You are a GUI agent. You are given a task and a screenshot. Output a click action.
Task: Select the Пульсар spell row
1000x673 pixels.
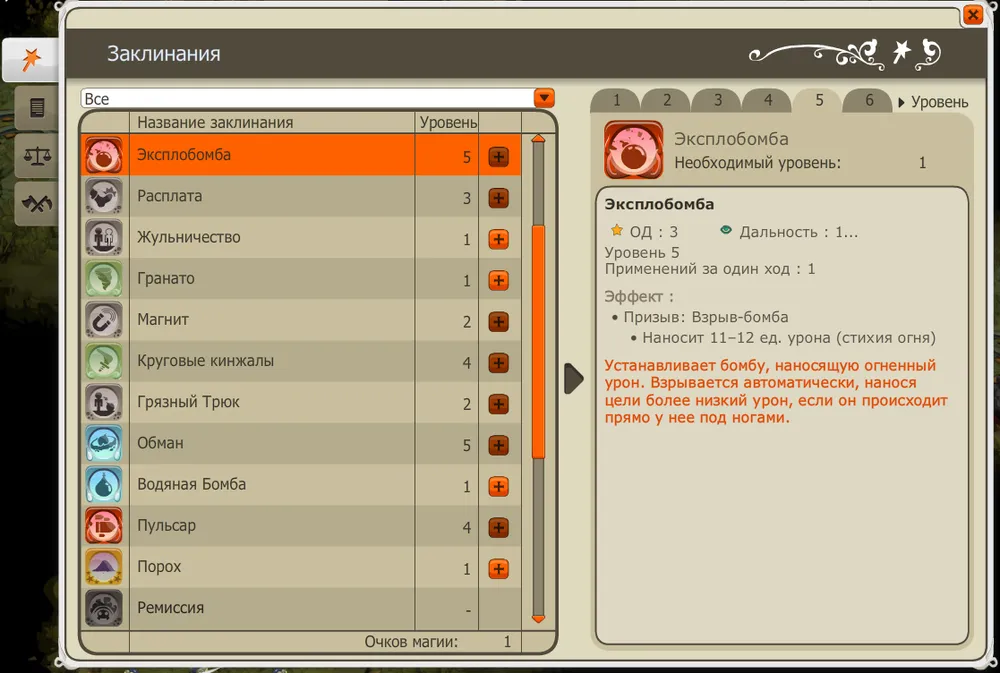[301, 526]
